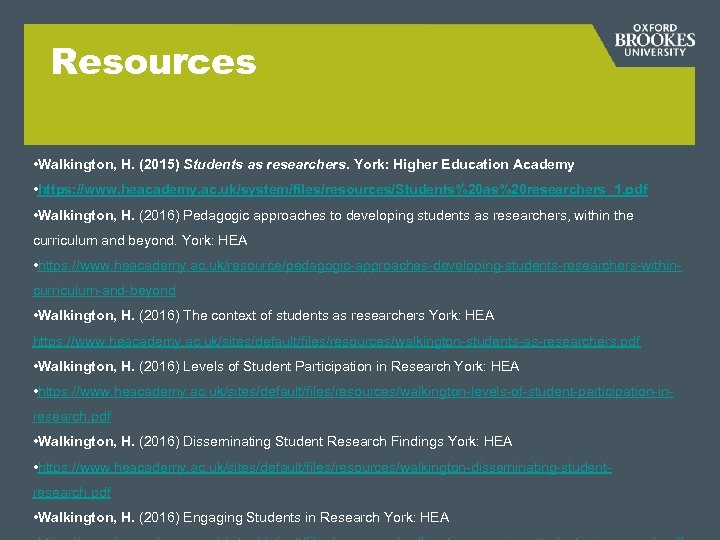
Task: Click the Resources slide title
Action: pyautogui.click(x=154, y=62)
